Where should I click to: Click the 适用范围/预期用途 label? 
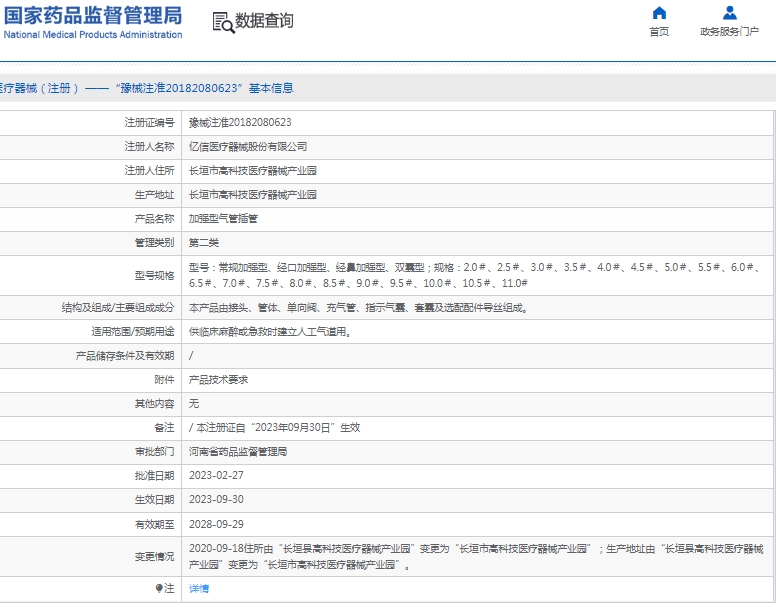pos(133,331)
